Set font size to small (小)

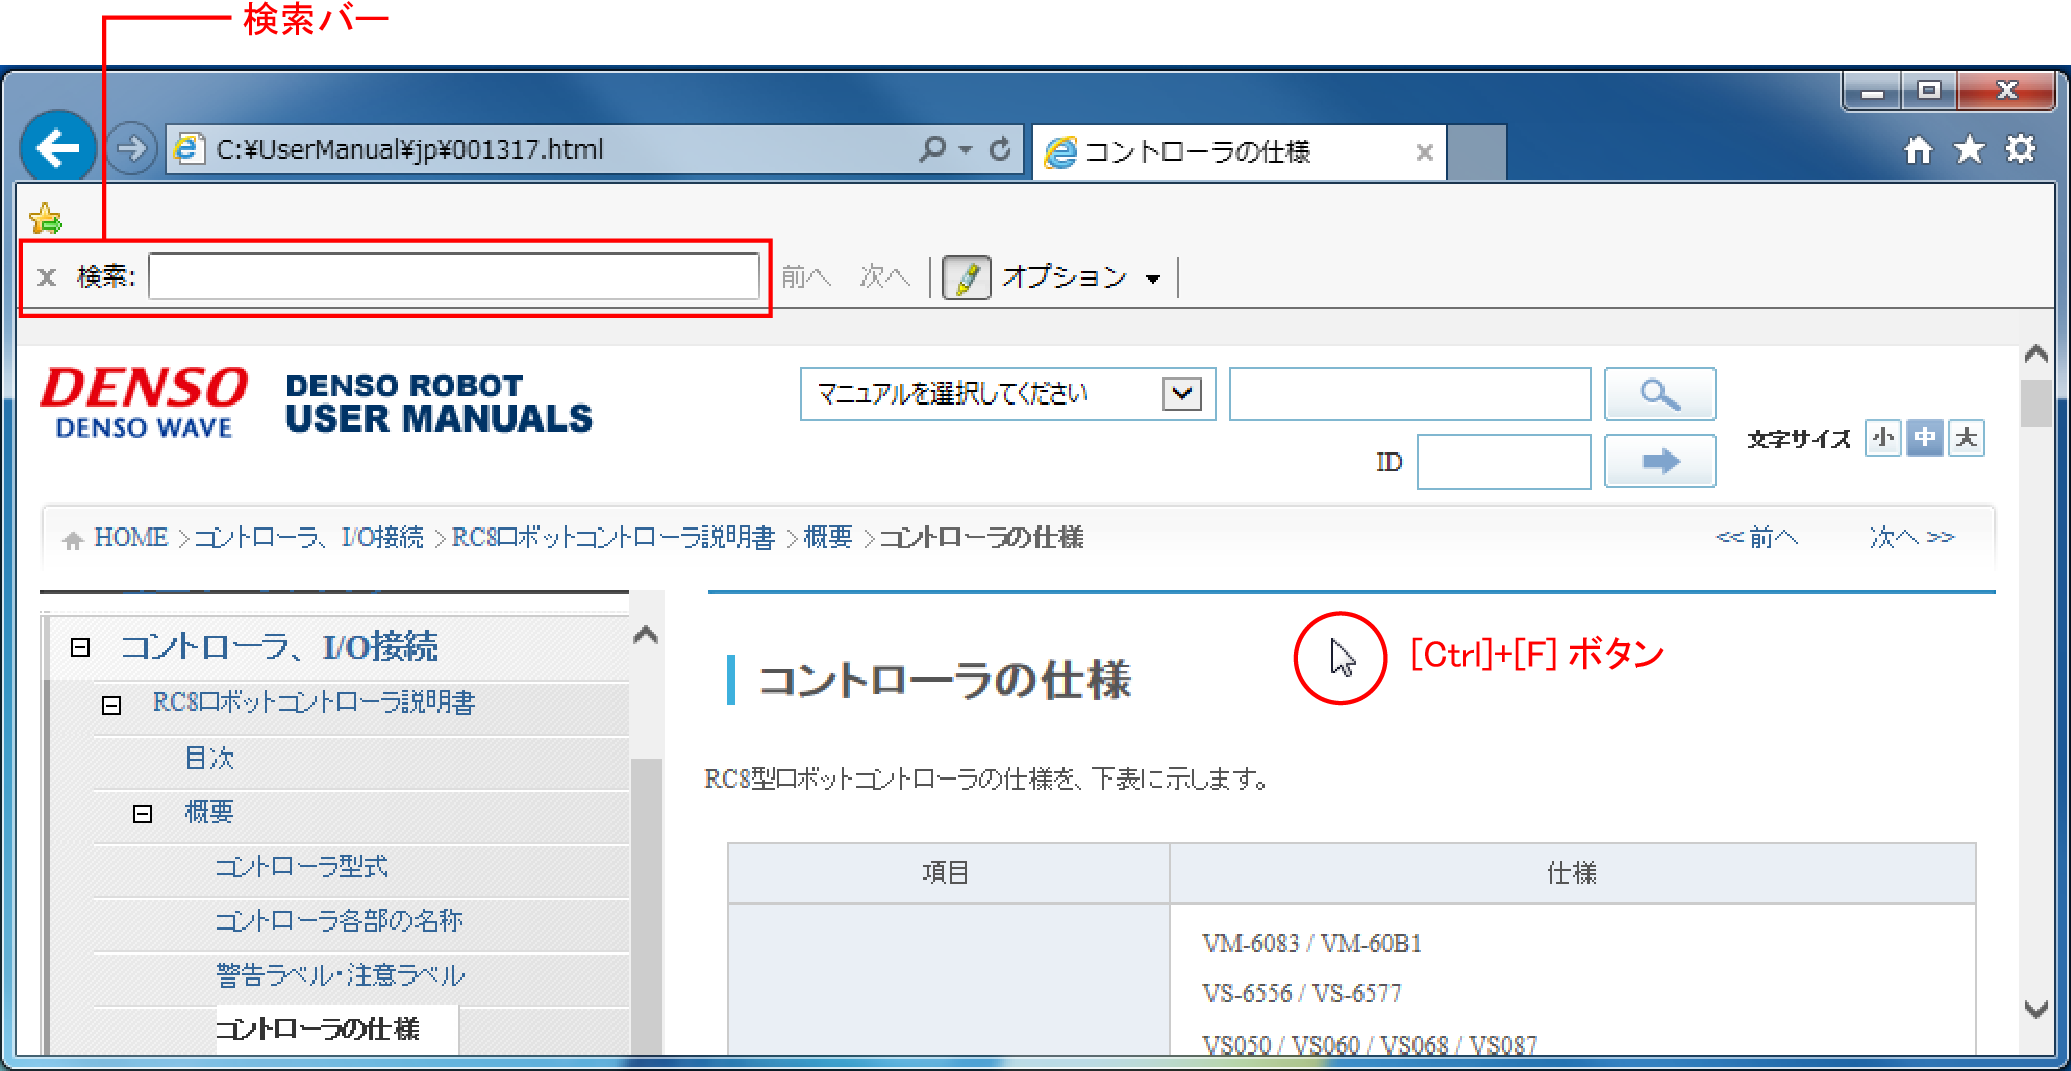click(x=1883, y=438)
